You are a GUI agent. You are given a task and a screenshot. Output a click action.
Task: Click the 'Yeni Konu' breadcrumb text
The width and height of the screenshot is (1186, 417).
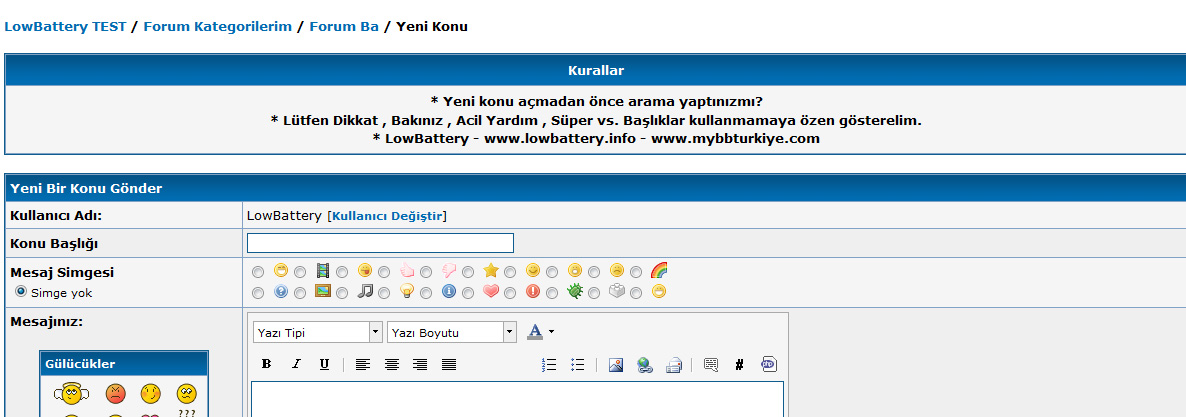pos(432,26)
